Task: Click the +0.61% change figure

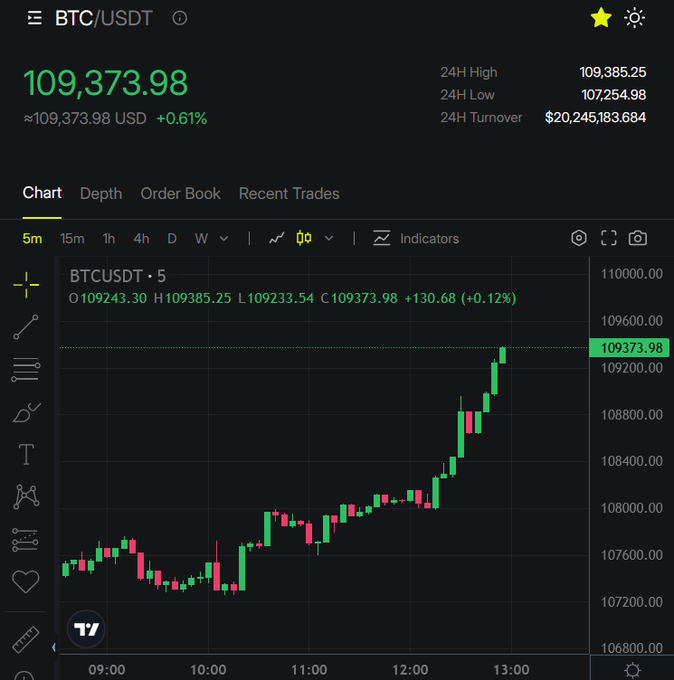Action: click(181, 119)
